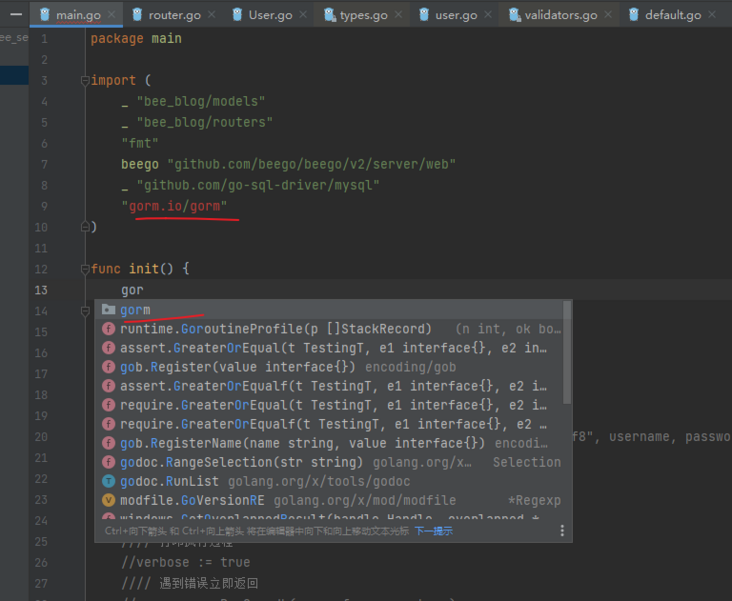Viewport: 732px width, 601px height.
Task: Choose runtime.GoroutineProfile from completion list
Action: [x=275, y=329]
